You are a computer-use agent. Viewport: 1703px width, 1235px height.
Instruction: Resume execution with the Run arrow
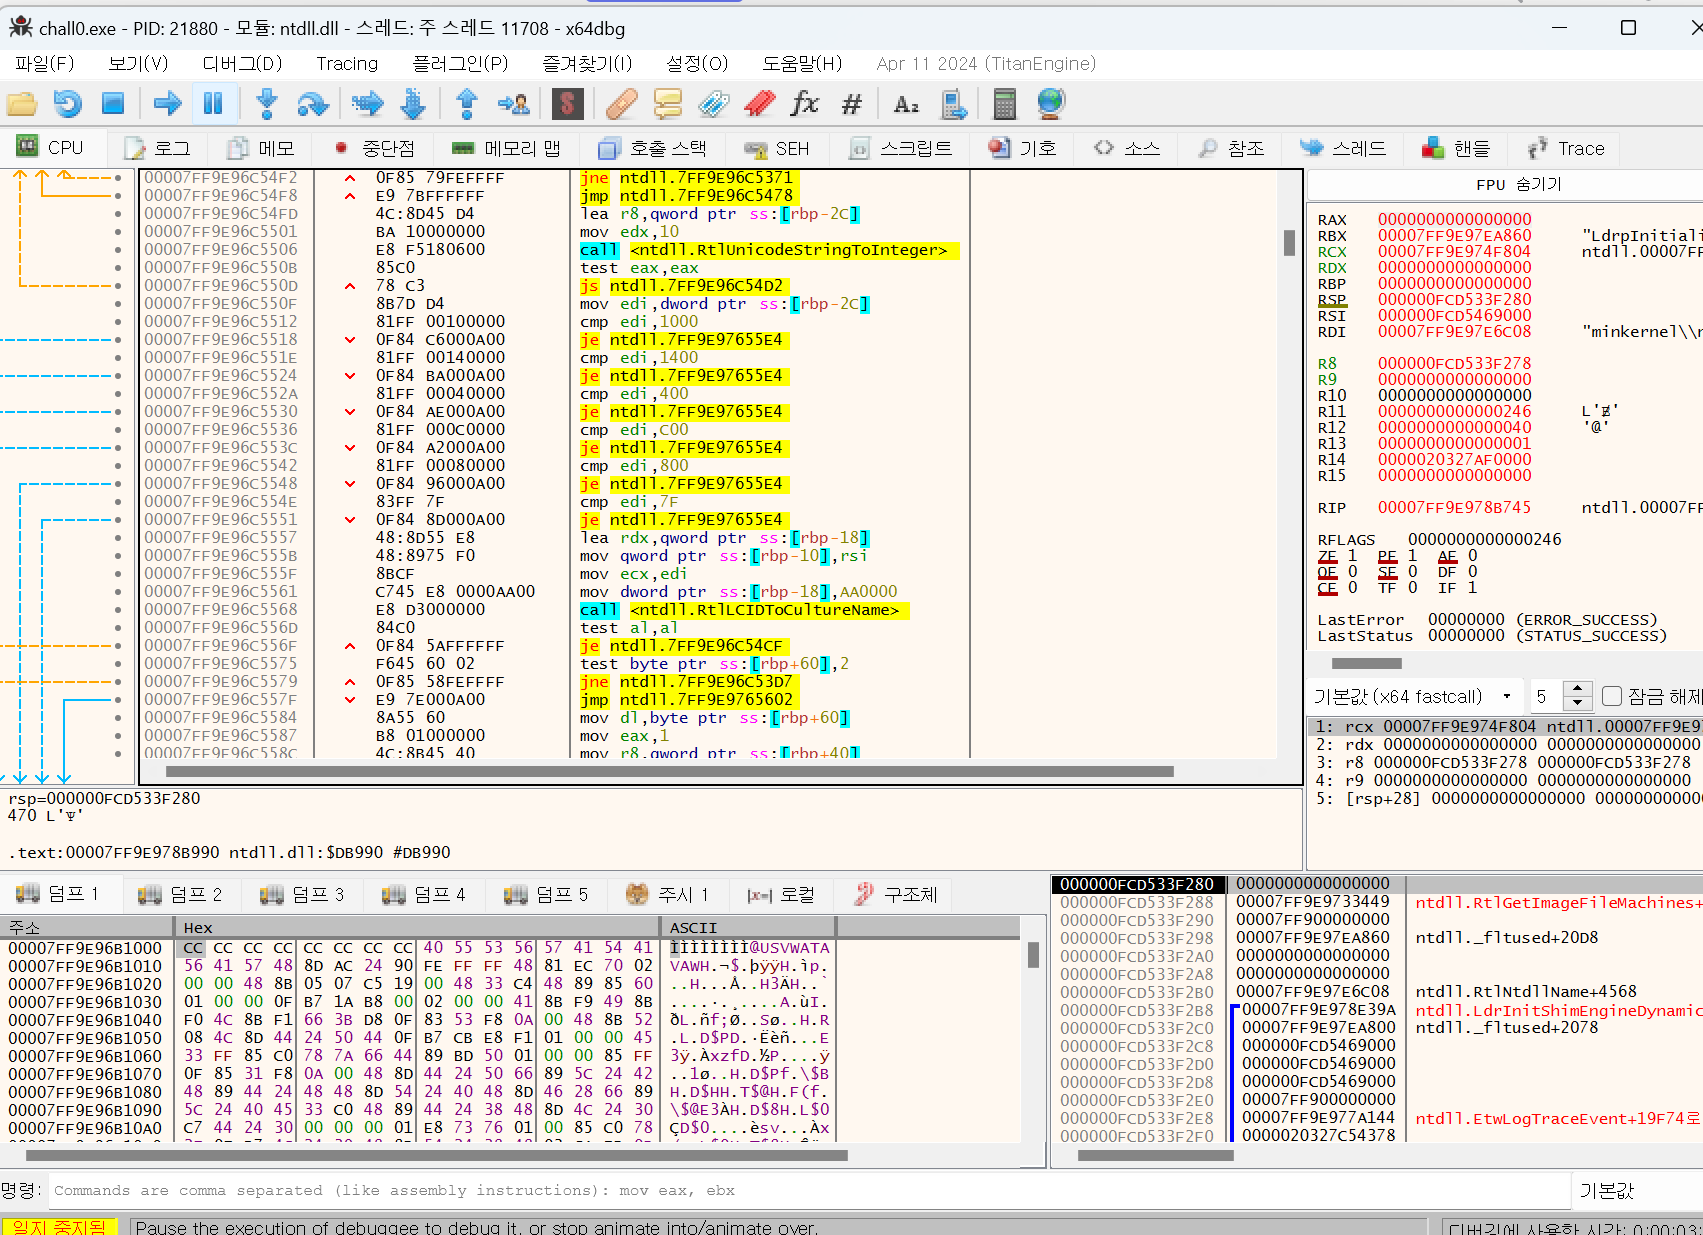[x=166, y=103]
